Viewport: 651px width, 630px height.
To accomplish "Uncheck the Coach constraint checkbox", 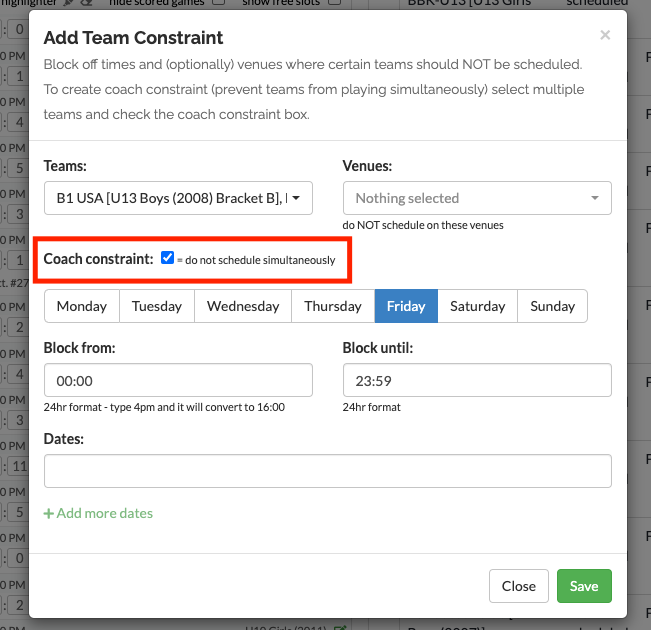I will point(167,259).
